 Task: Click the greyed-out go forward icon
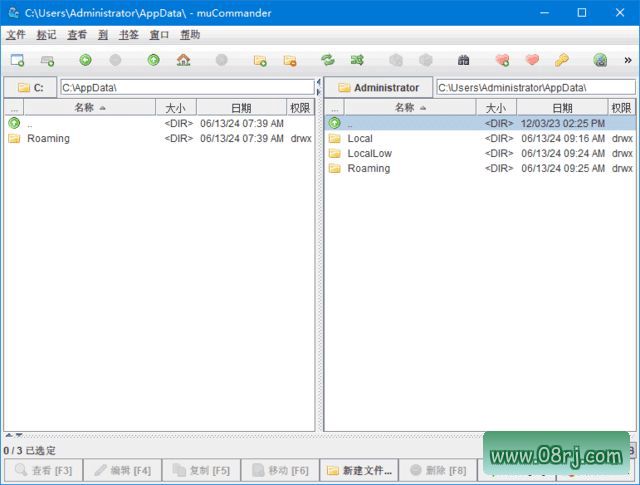(116, 60)
